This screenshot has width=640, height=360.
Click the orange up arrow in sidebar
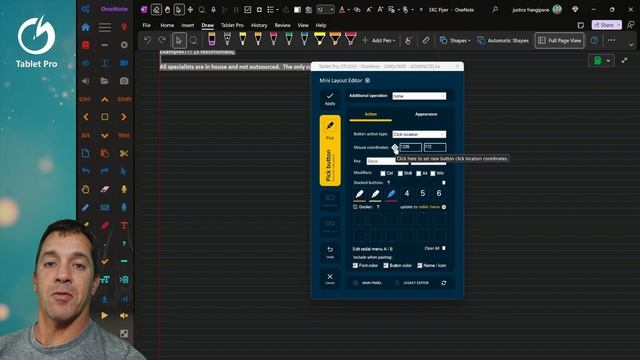104,99
